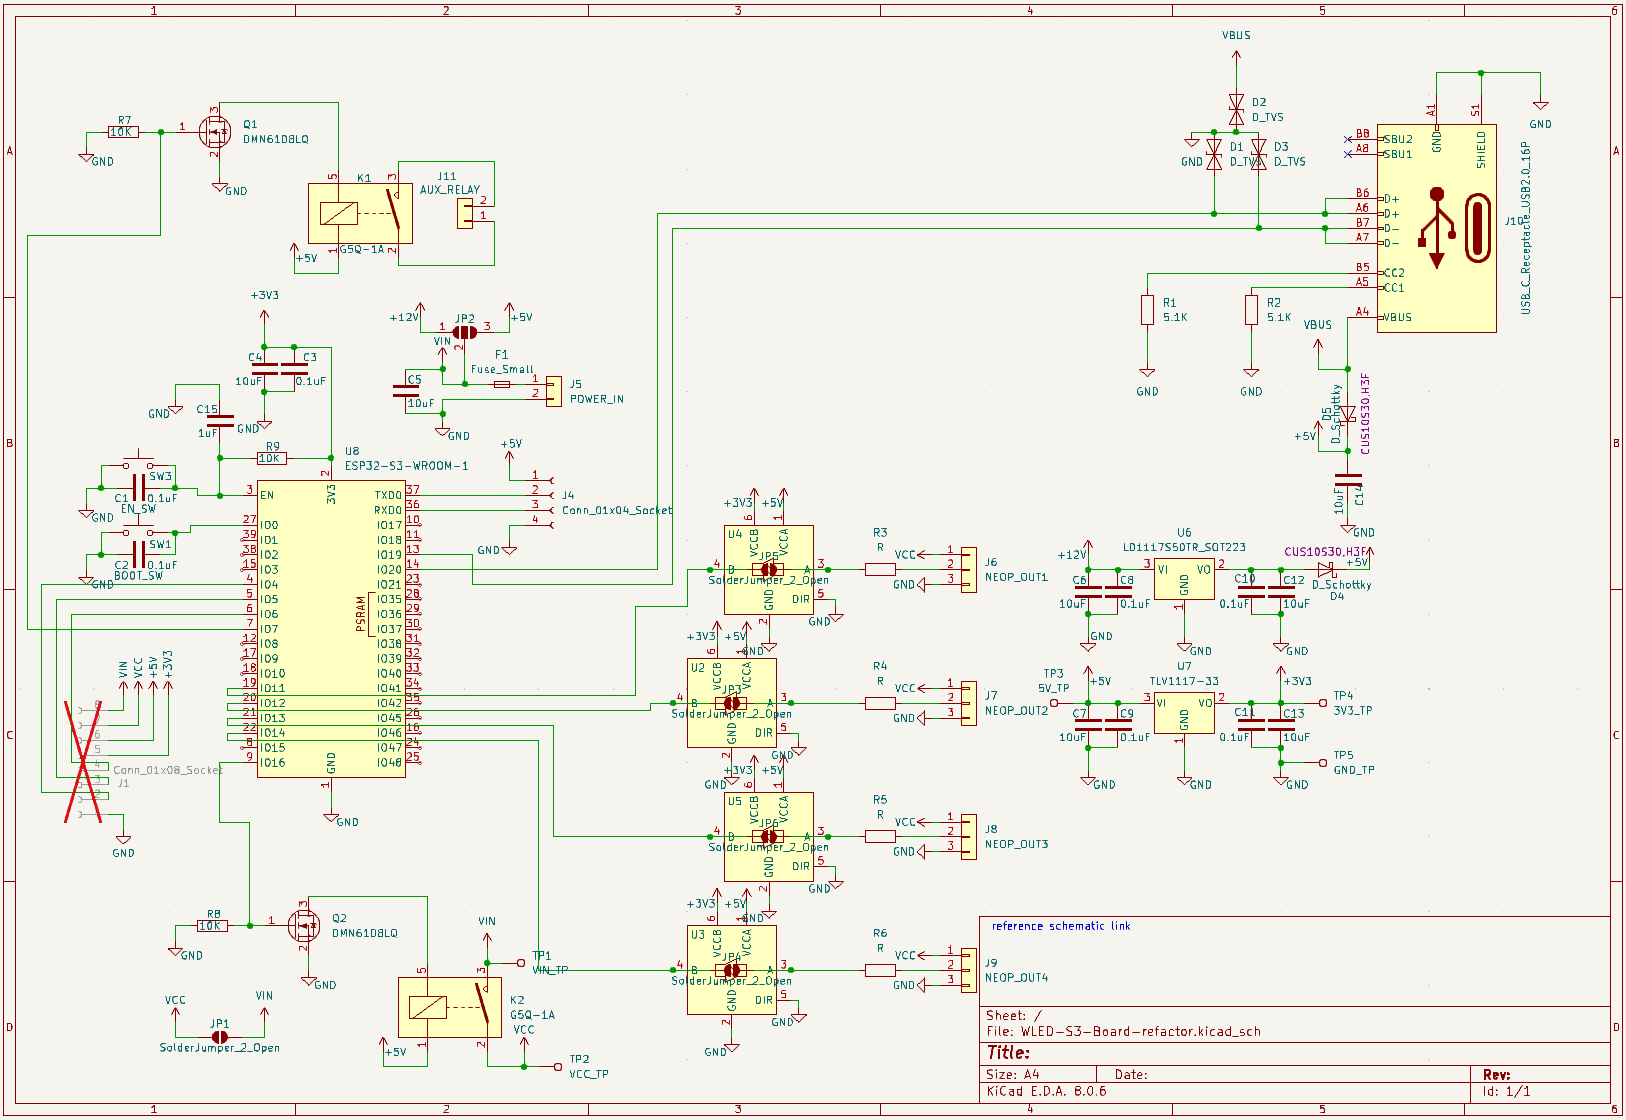
Task: Click the TP4 3V3_TP test point
Action: [x=1323, y=703]
